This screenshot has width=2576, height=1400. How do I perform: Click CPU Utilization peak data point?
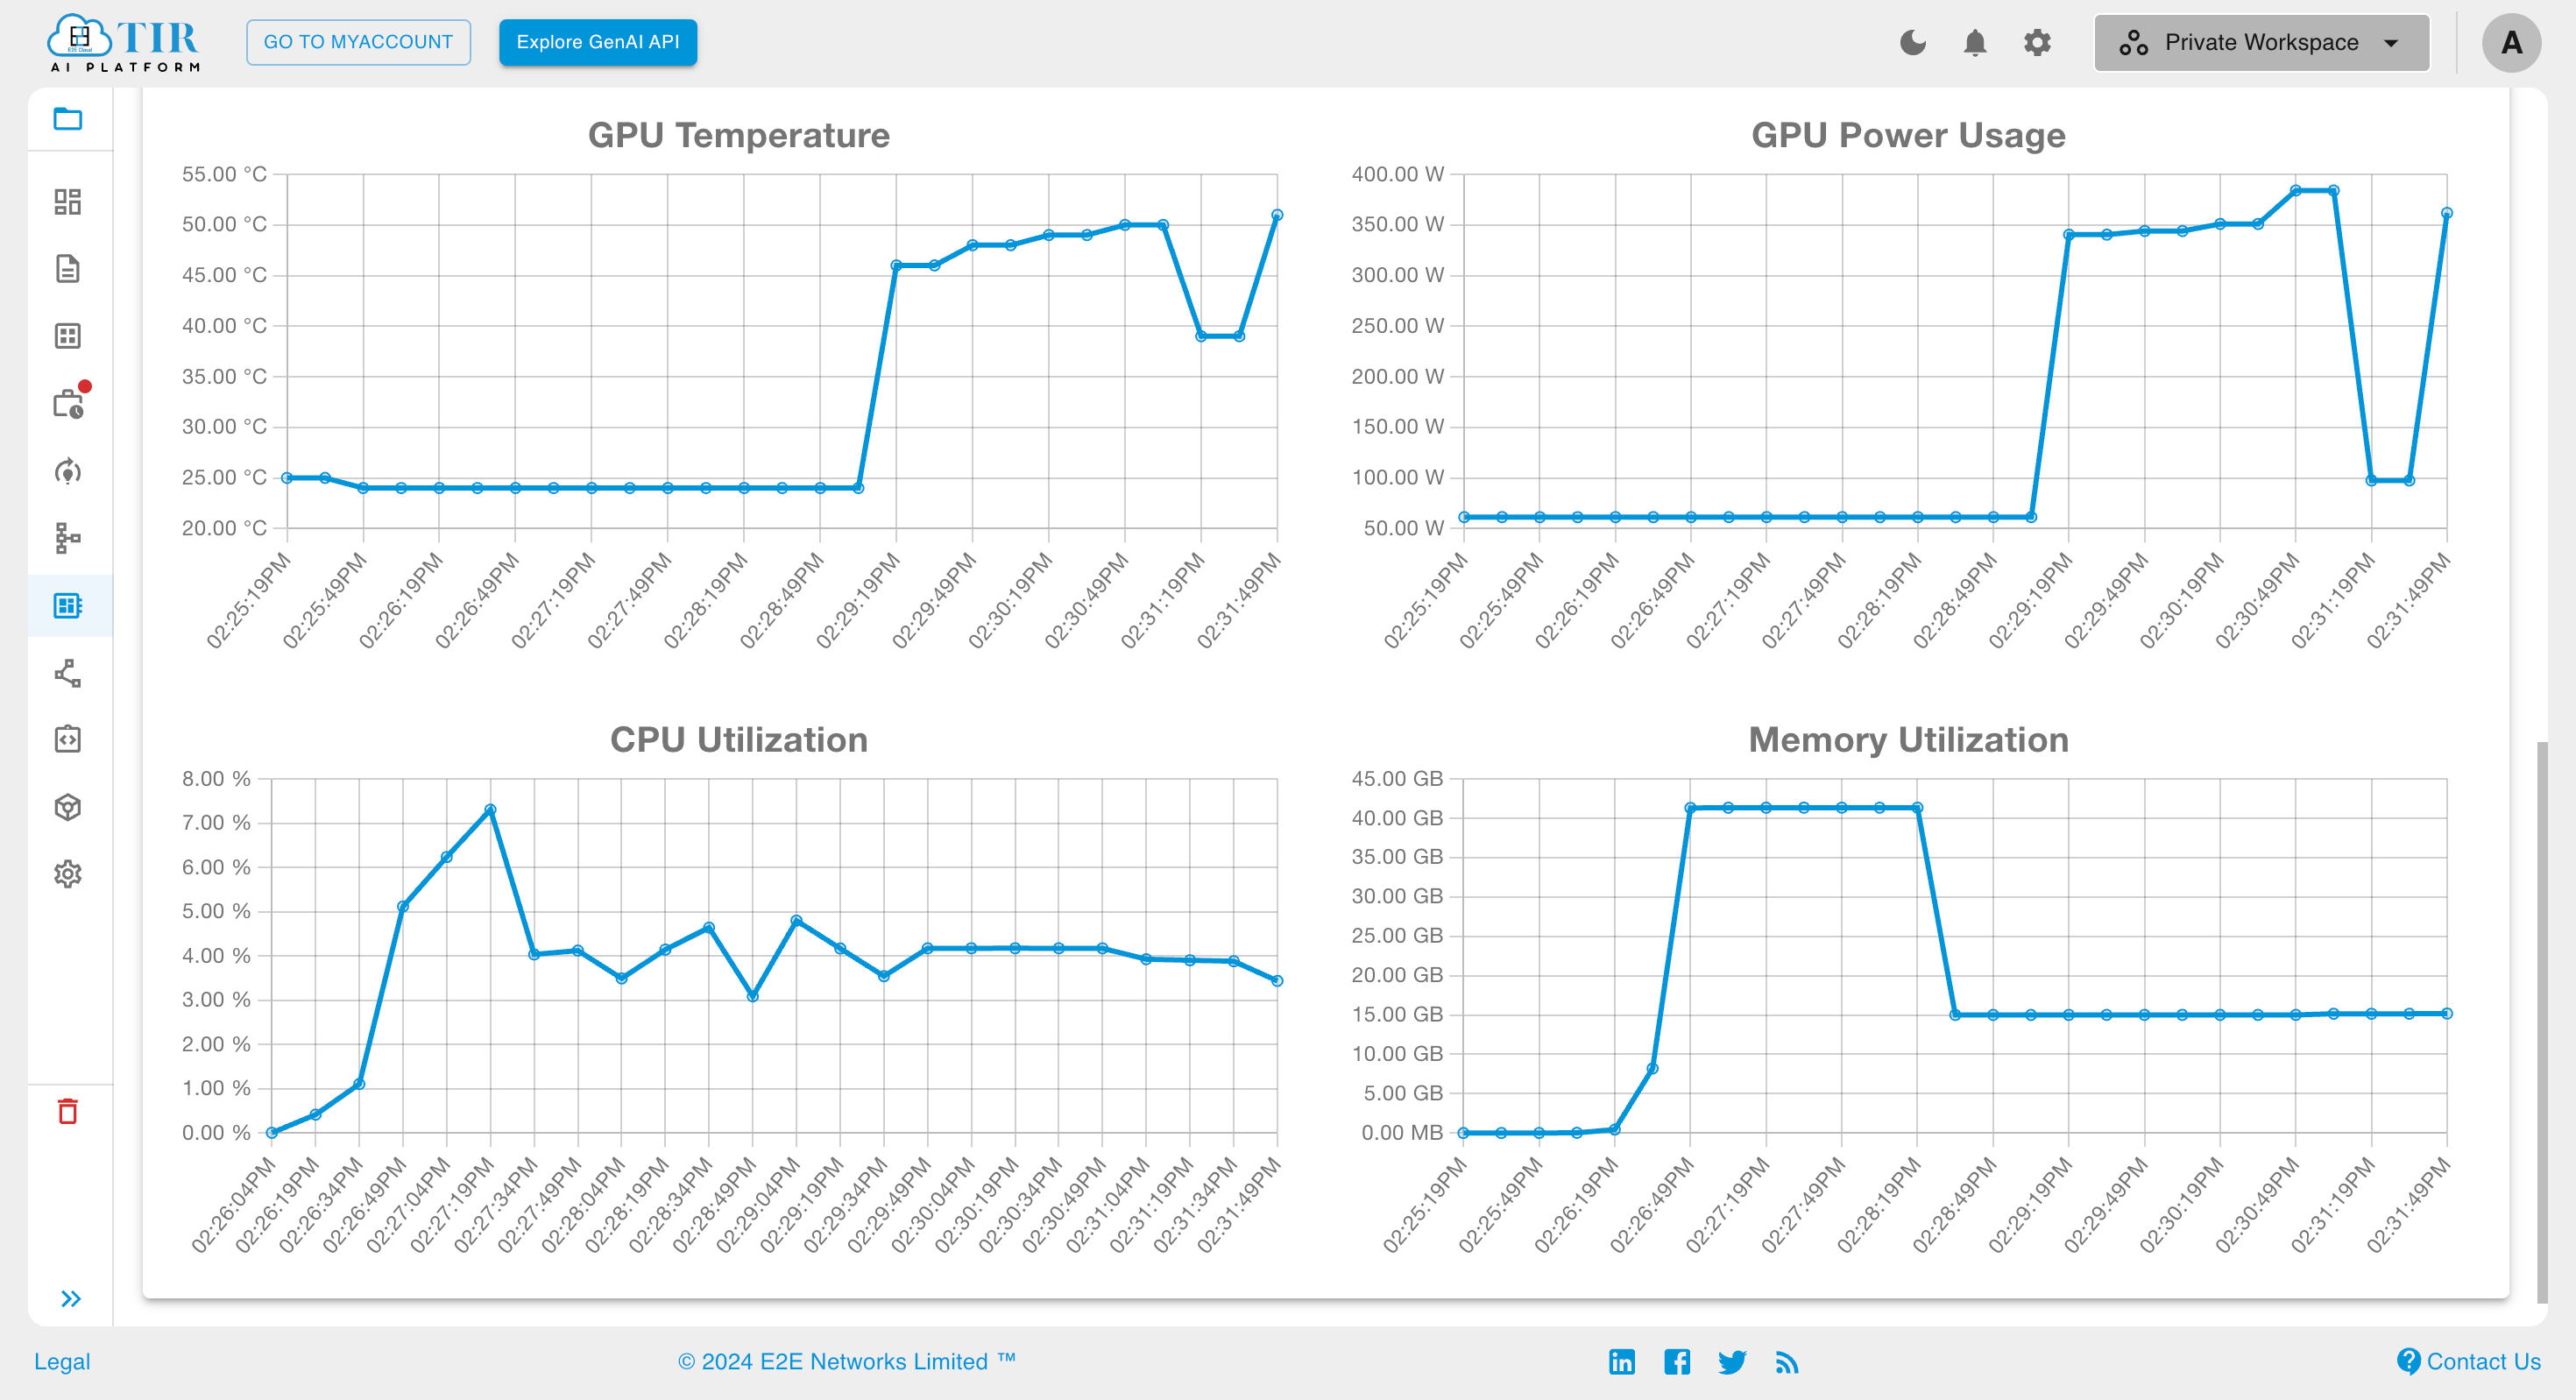click(490, 810)
